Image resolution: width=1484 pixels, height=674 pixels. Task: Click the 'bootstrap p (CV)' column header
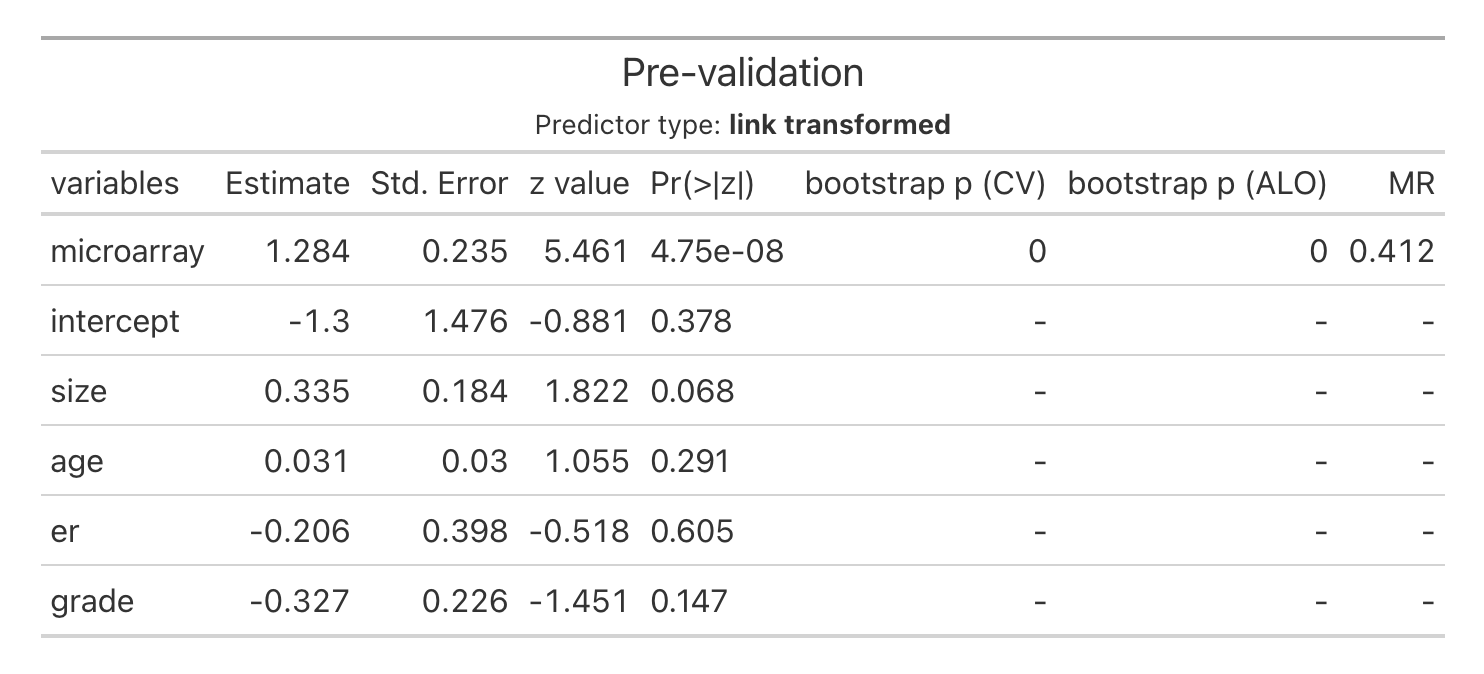coord(925,183)
